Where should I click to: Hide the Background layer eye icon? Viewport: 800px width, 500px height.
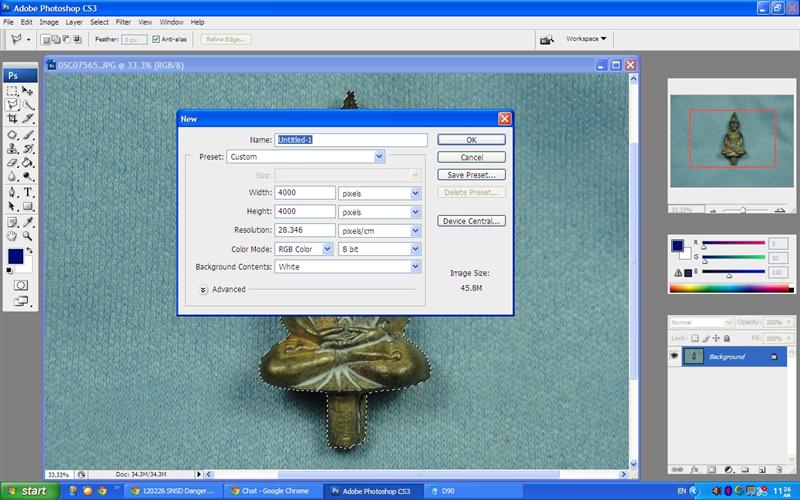click(675, 356)
